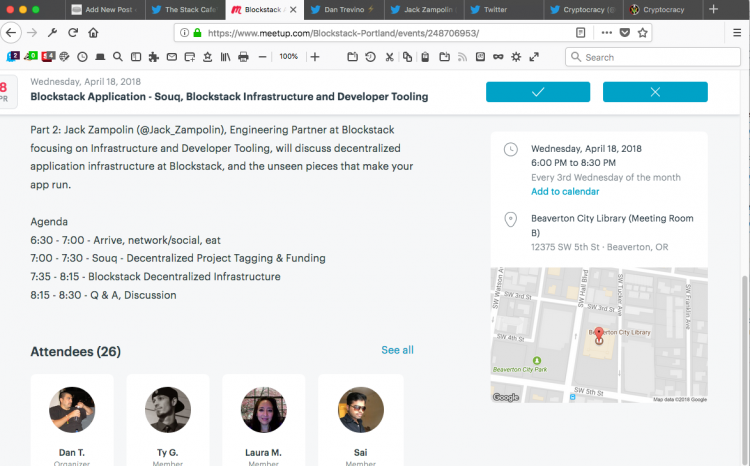Click Beaverton City Park label on map
The image size is (750, 466).
point(520,369)
